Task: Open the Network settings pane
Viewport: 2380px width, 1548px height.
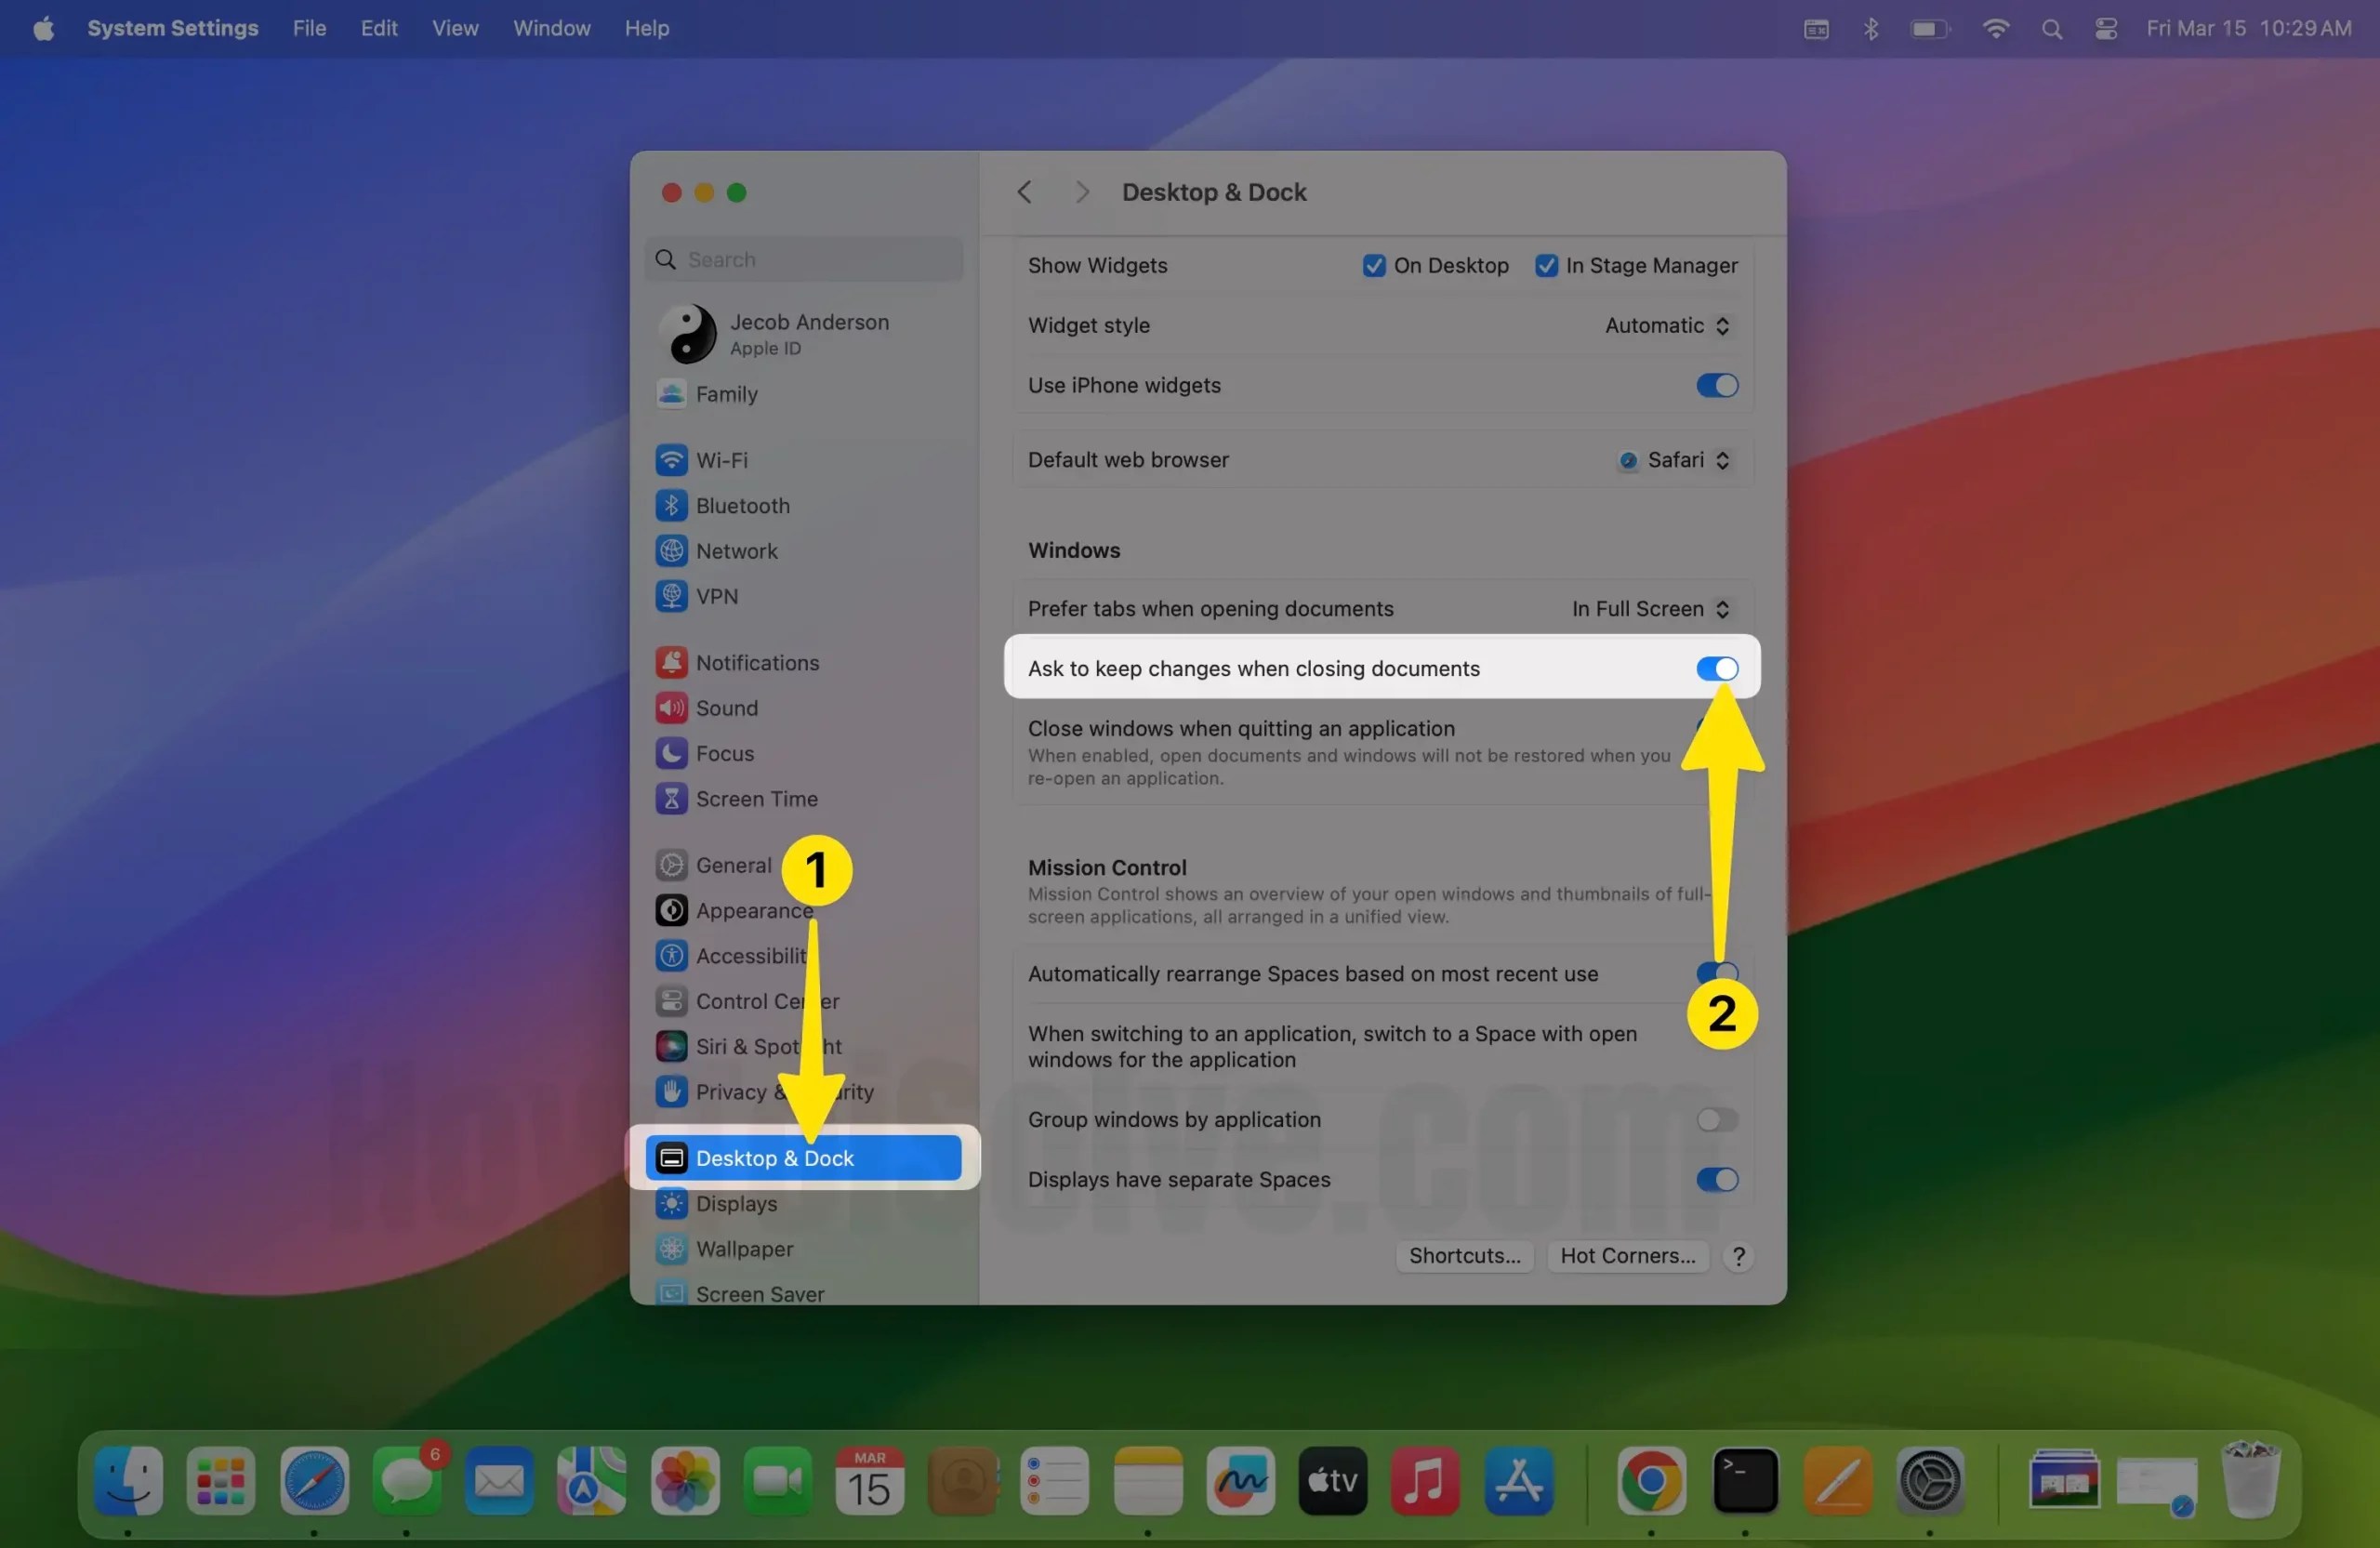Action: coord(737,551)
